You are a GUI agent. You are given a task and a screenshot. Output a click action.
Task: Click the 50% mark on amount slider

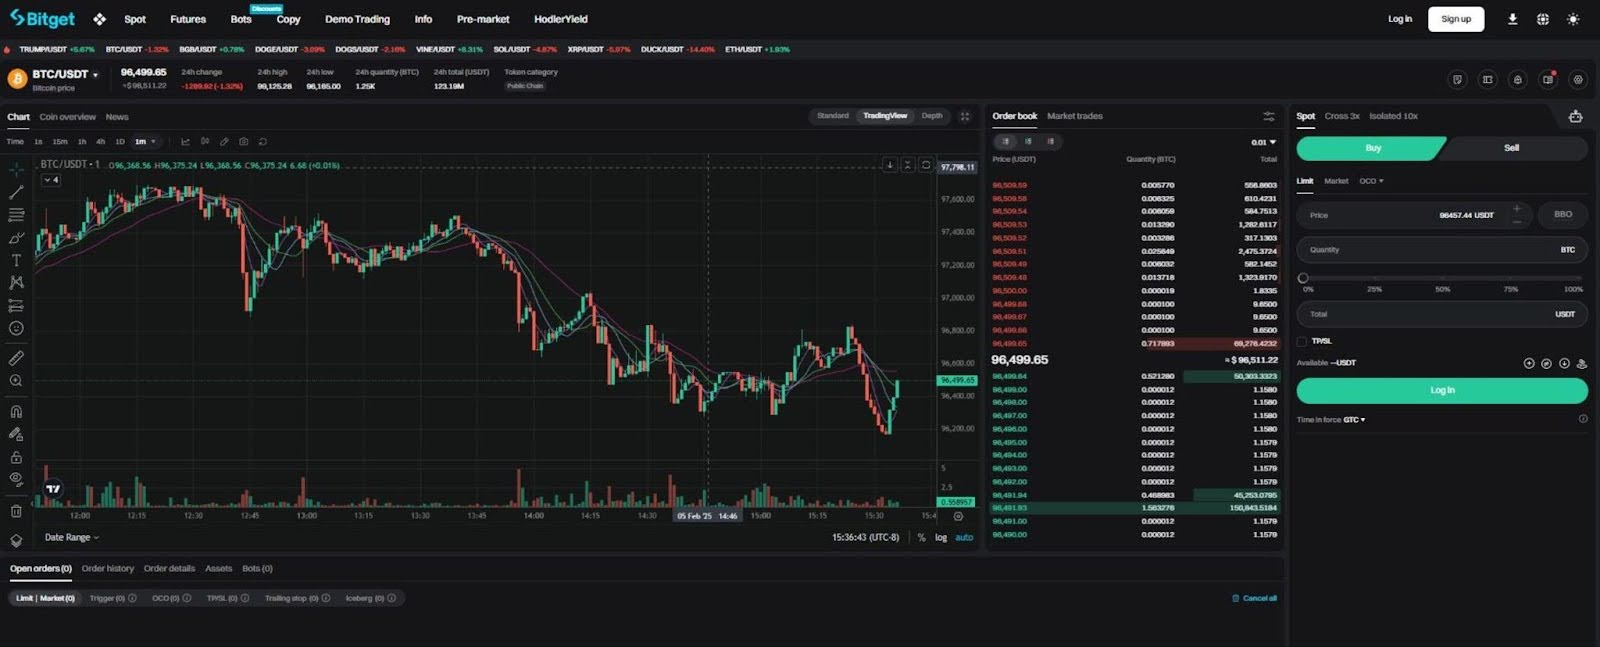1442,279
